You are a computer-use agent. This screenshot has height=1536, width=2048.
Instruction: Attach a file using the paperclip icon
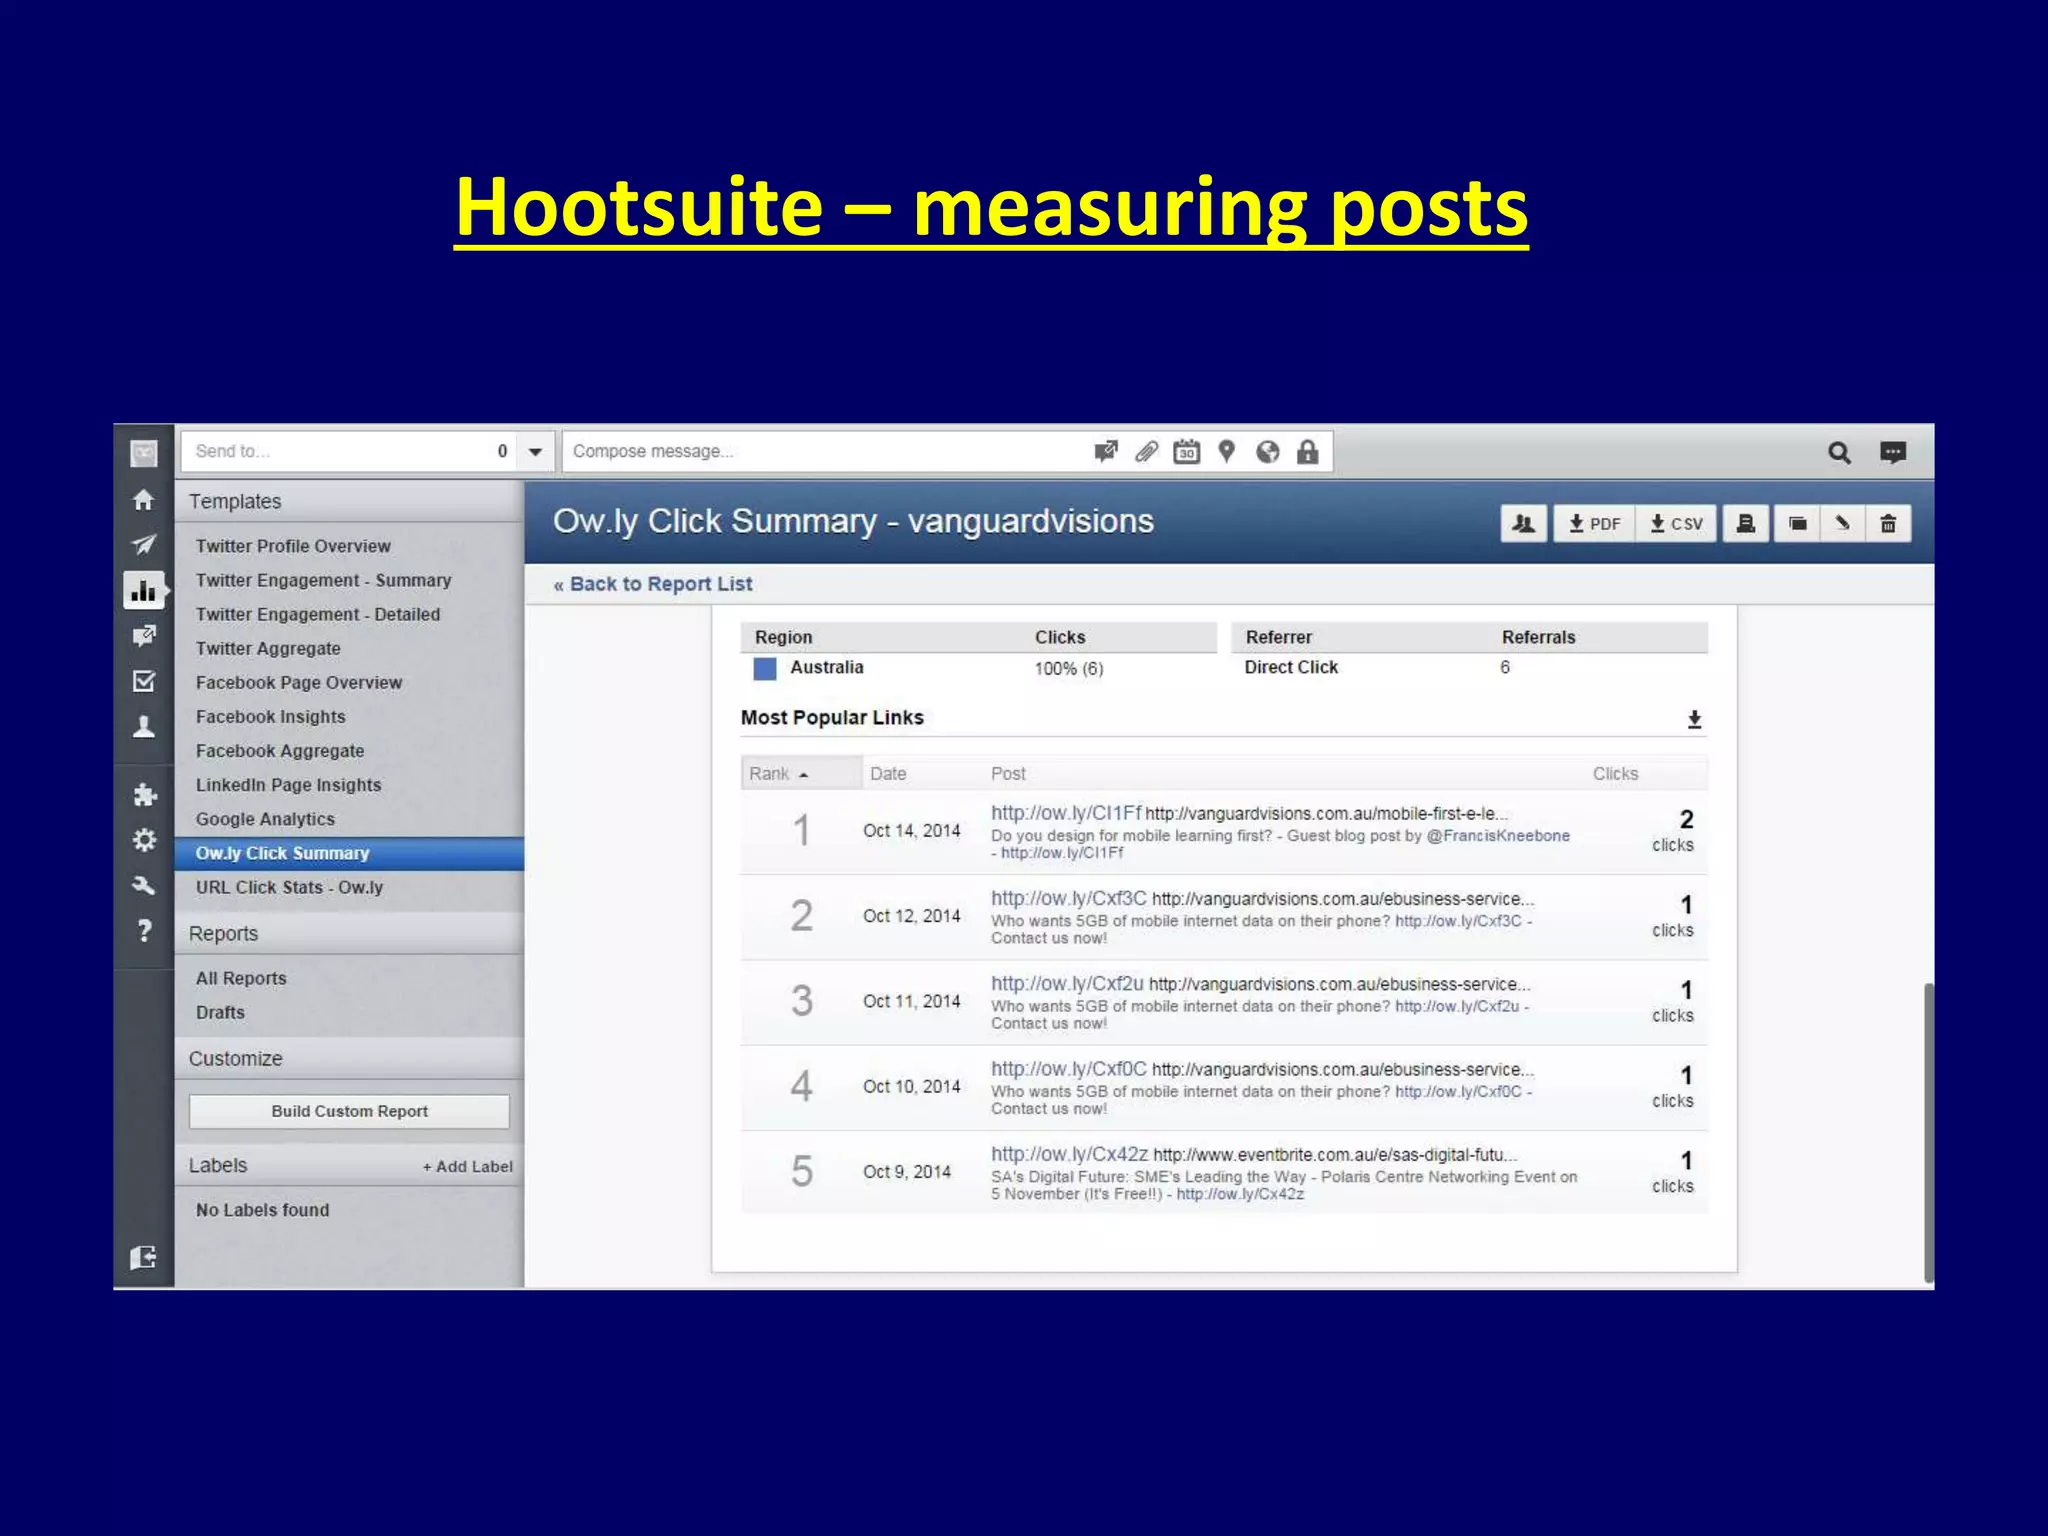pos(1147,452)
